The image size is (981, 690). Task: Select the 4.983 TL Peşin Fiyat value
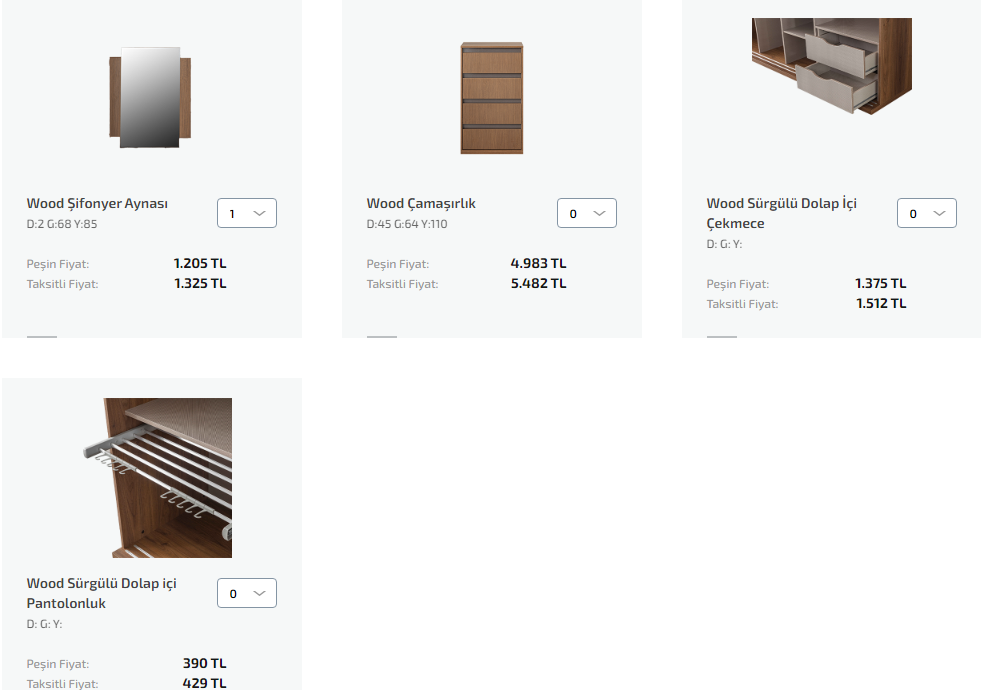click(539, 263)
